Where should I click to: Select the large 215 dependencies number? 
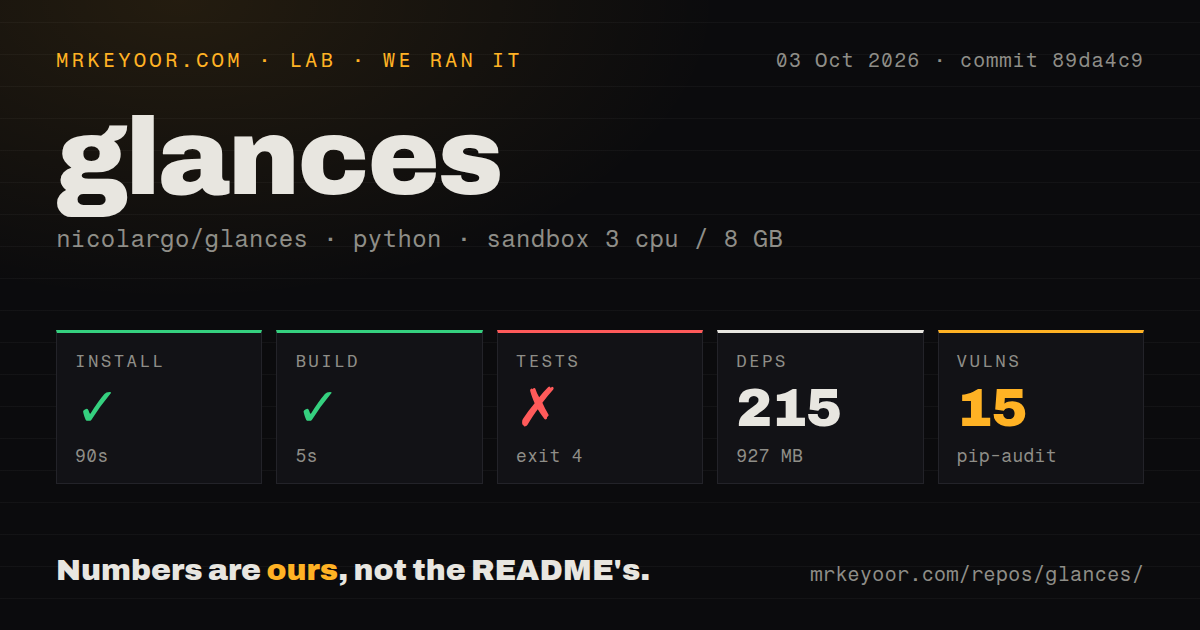[x=789, y=408]
